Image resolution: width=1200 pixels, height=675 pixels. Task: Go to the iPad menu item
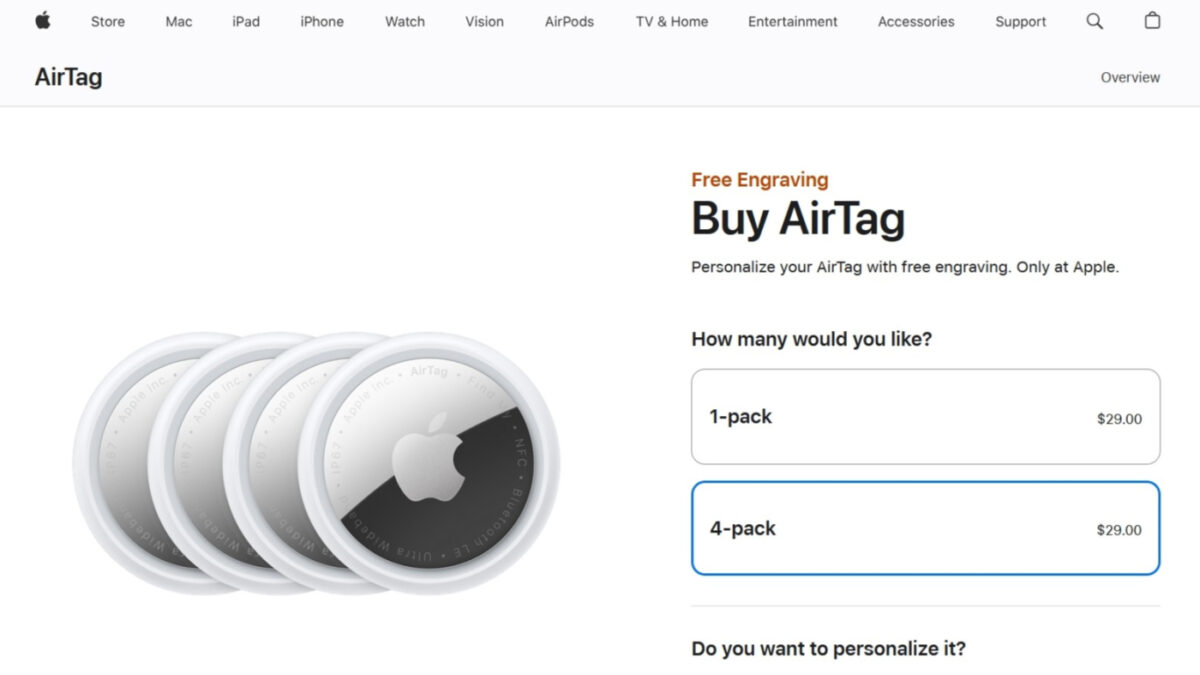point(246,21)
